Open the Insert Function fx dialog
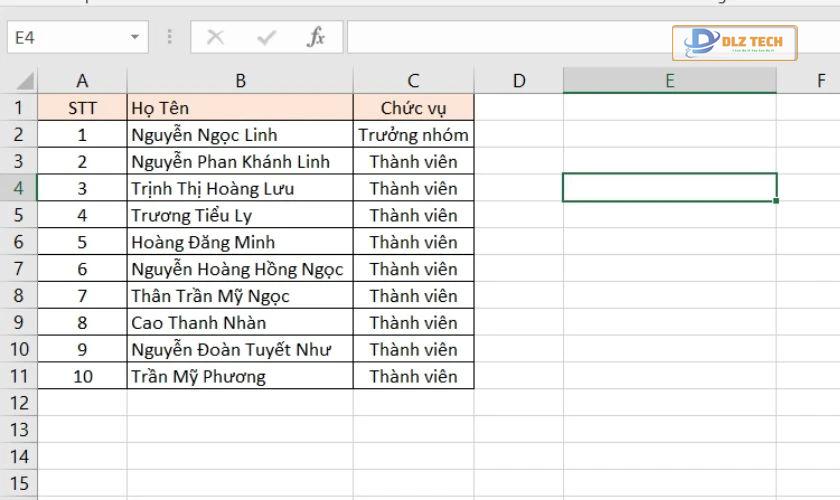Viewport: 840px width, 500px height. pyautogui.click(x=316, y=37)
